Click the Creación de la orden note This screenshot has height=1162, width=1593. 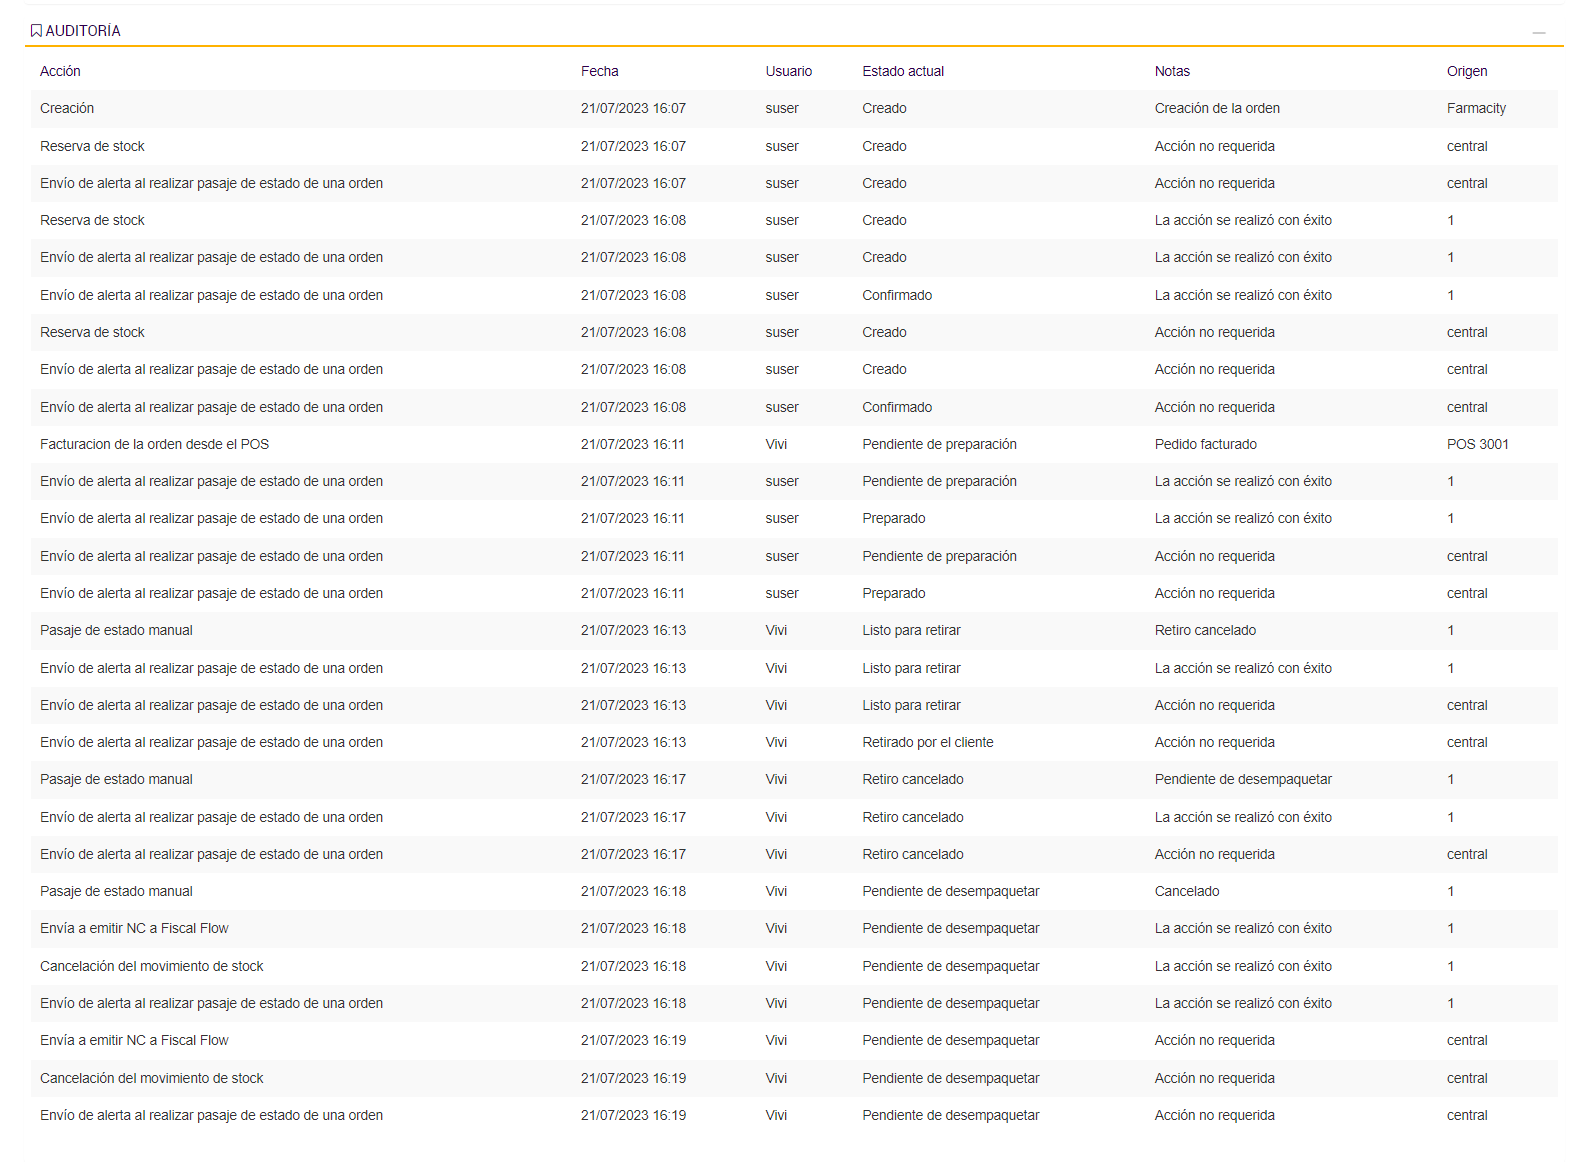[x=1216, y=108]
